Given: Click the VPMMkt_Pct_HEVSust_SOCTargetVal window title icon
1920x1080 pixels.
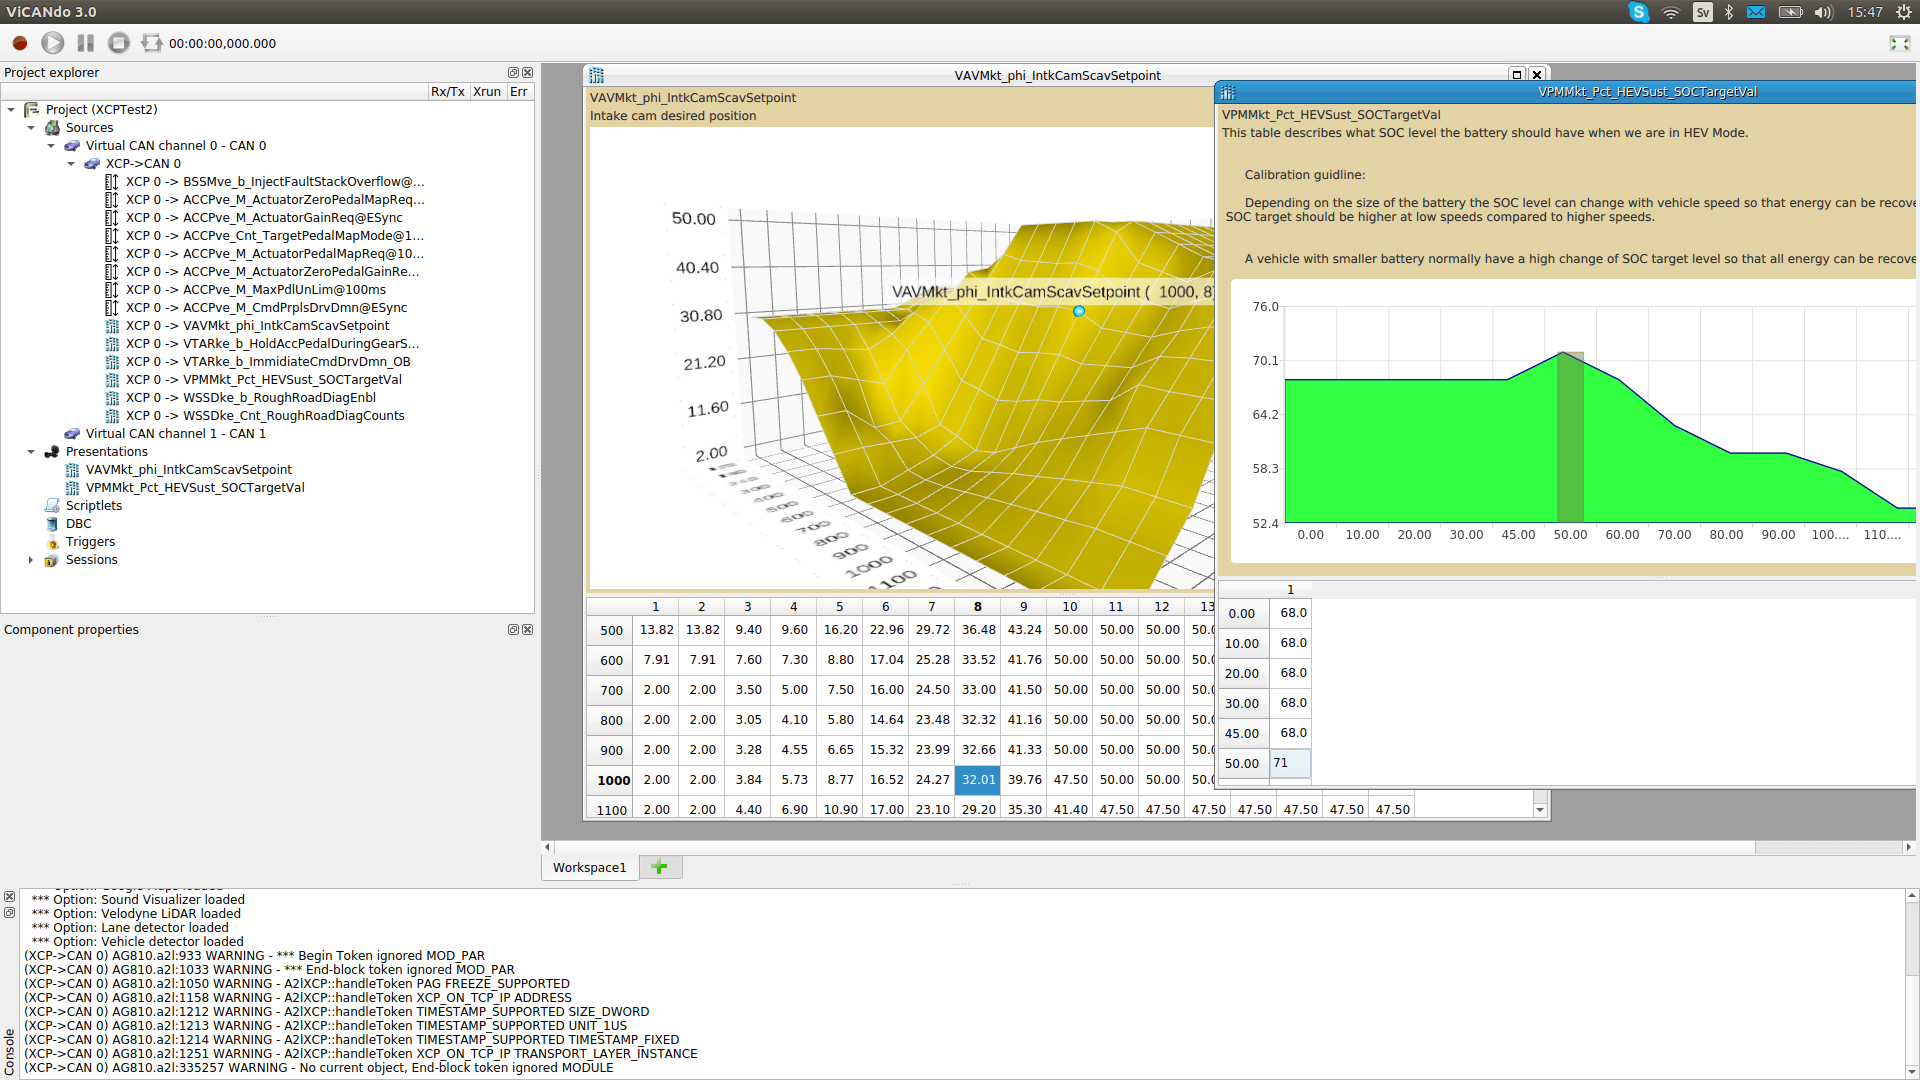Looking at the screenshot, I should 1228,92.
